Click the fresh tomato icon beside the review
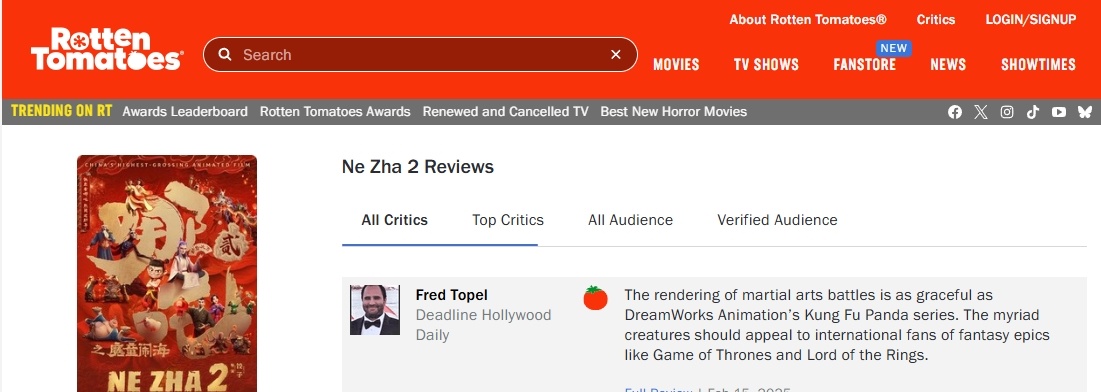The width and height of the screenshot is (1101, 392). click(x=595, y=298)
